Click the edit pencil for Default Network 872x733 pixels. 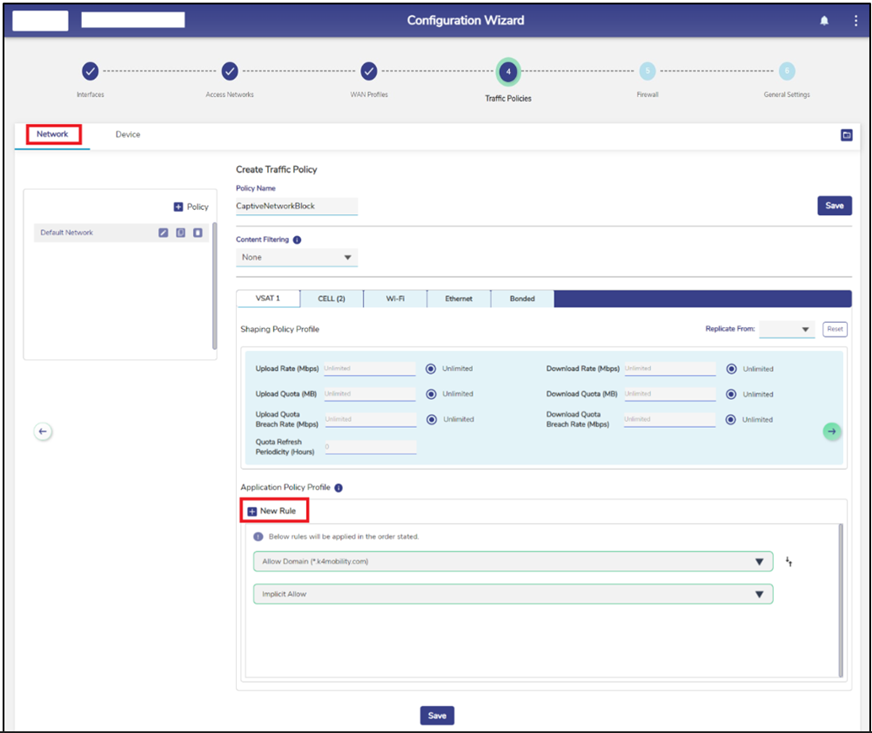163,233
